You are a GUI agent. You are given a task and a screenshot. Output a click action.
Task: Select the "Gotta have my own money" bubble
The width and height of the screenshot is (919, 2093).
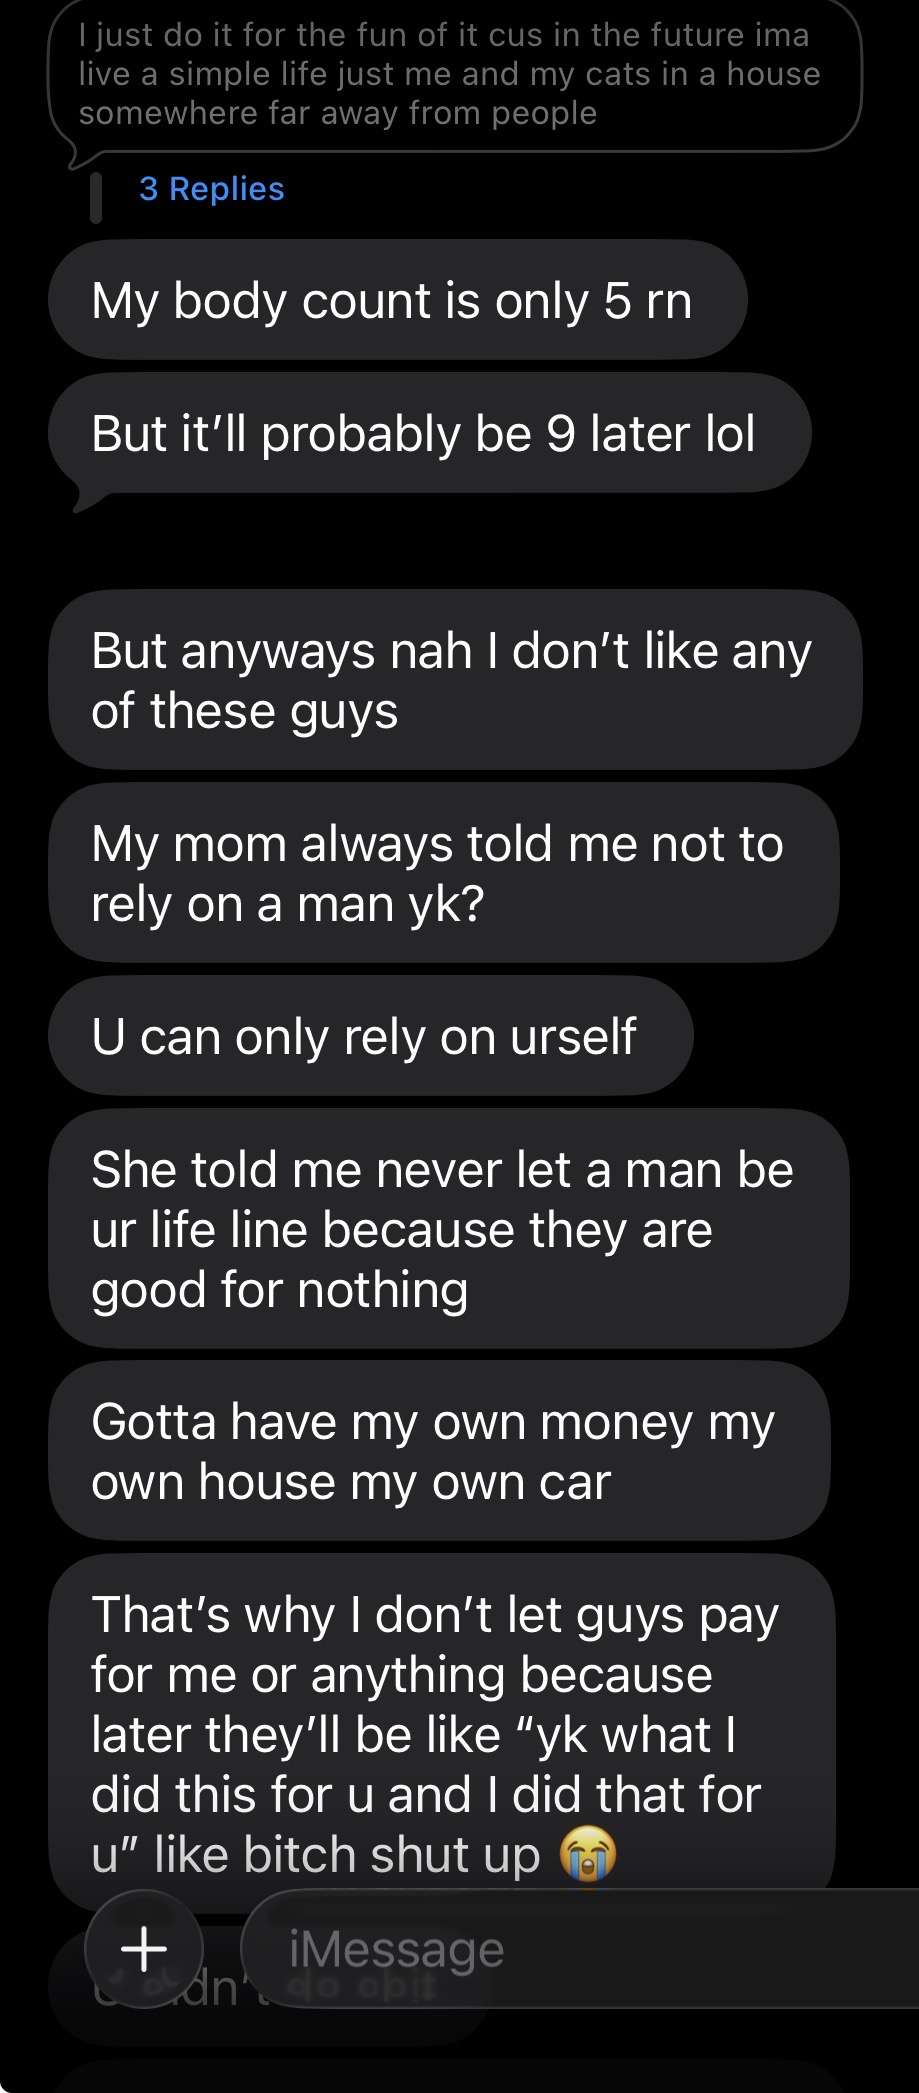coord(439,1451)
